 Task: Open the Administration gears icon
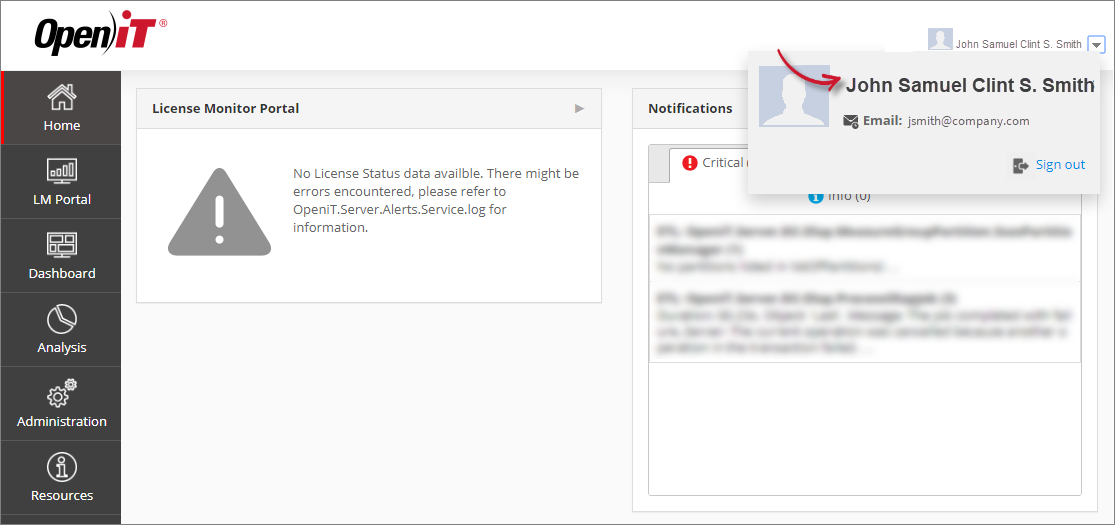(x=62, y=393)
